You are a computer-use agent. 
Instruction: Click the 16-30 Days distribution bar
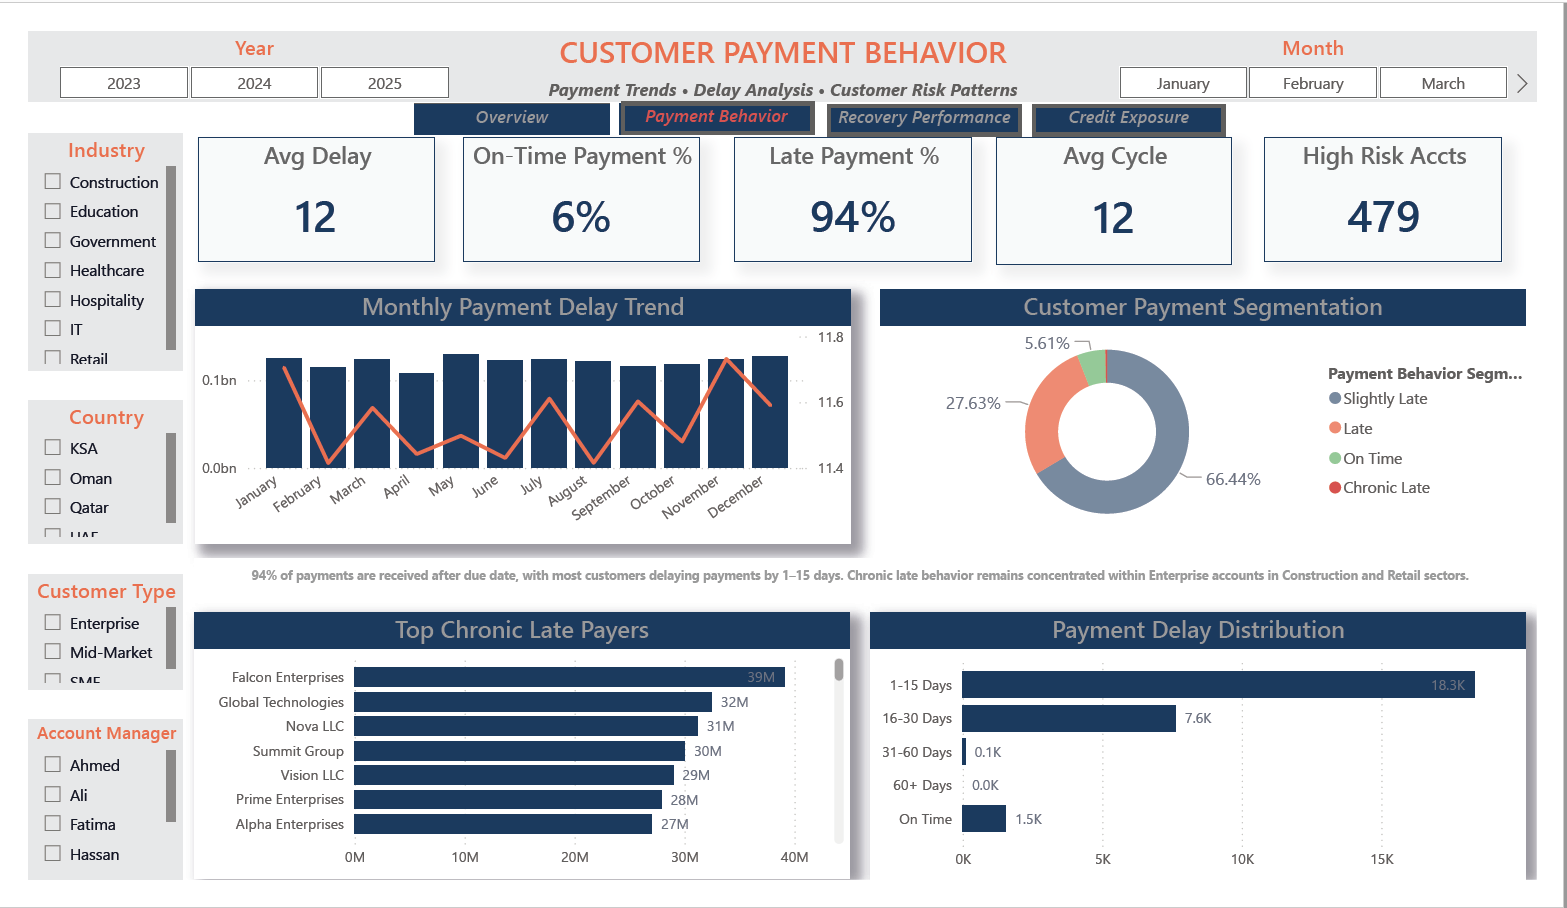pyautogui.click(x=1069, y=718)
